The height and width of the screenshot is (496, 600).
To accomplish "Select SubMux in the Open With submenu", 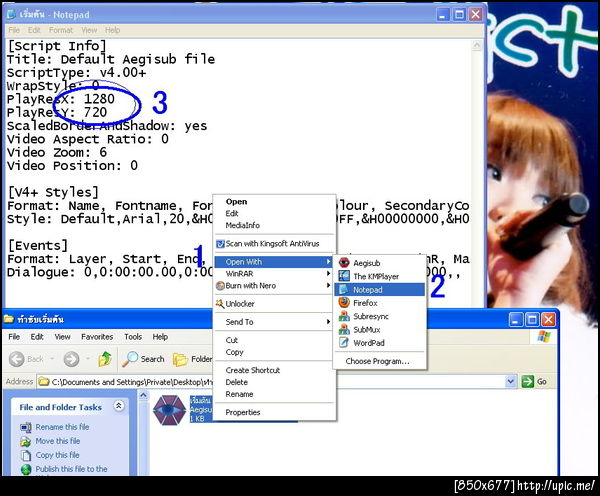I will [380, 330].
